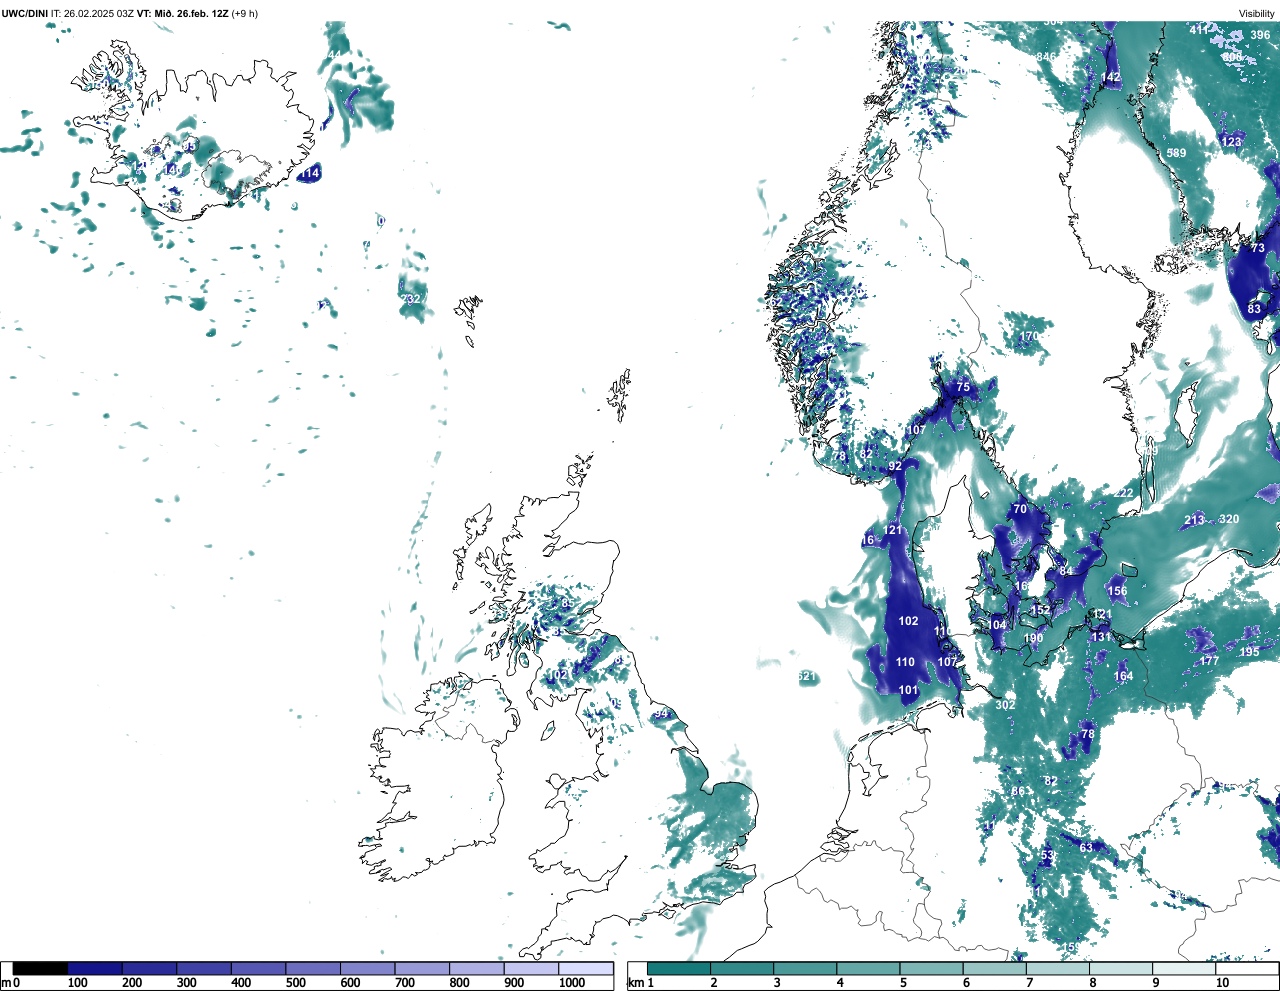Click the '142' value in northern Scandinavia

pos(1111,77)
